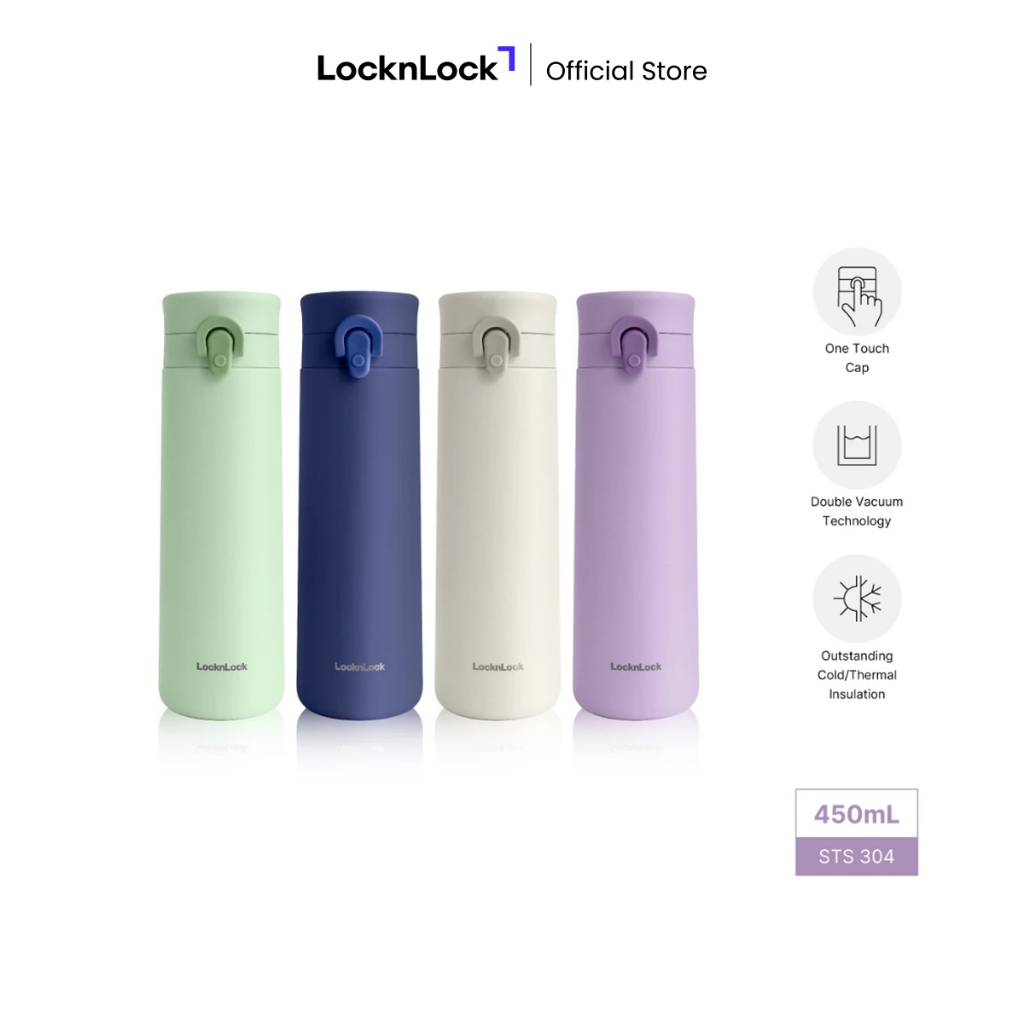
Task: Click the Cold/Thermal Insulation sun-snowflake icon
Action: [x=857, y=599]
